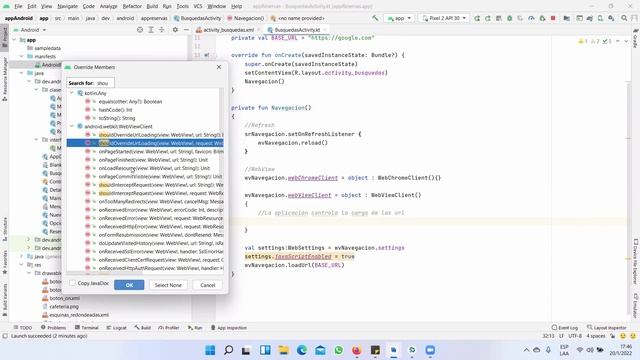
Task: Click the Device Manager phone icon in toolbar
Action: pyautogui.click(x=600, y=18)
